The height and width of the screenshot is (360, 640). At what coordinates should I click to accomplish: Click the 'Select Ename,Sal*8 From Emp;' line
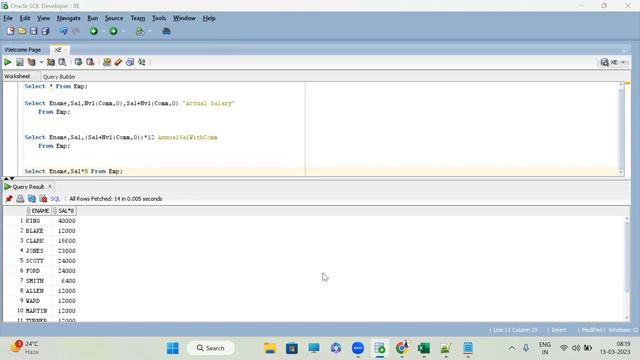(73, 171)
